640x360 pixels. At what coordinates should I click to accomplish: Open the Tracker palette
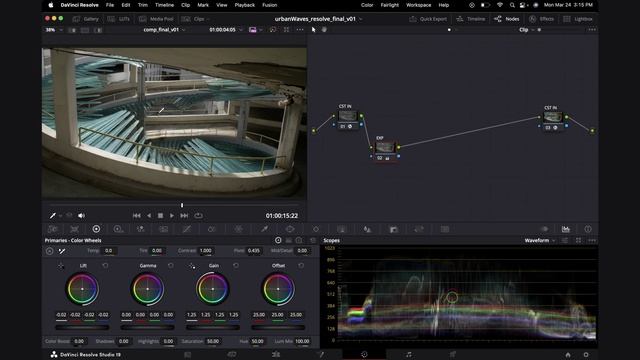tap(316, 229)
